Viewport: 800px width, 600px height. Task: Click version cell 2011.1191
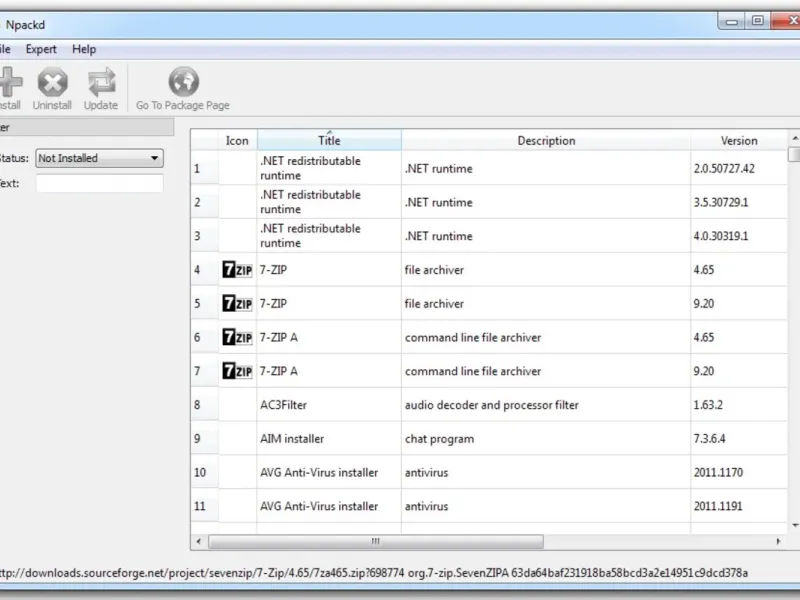tap(739, 506)
